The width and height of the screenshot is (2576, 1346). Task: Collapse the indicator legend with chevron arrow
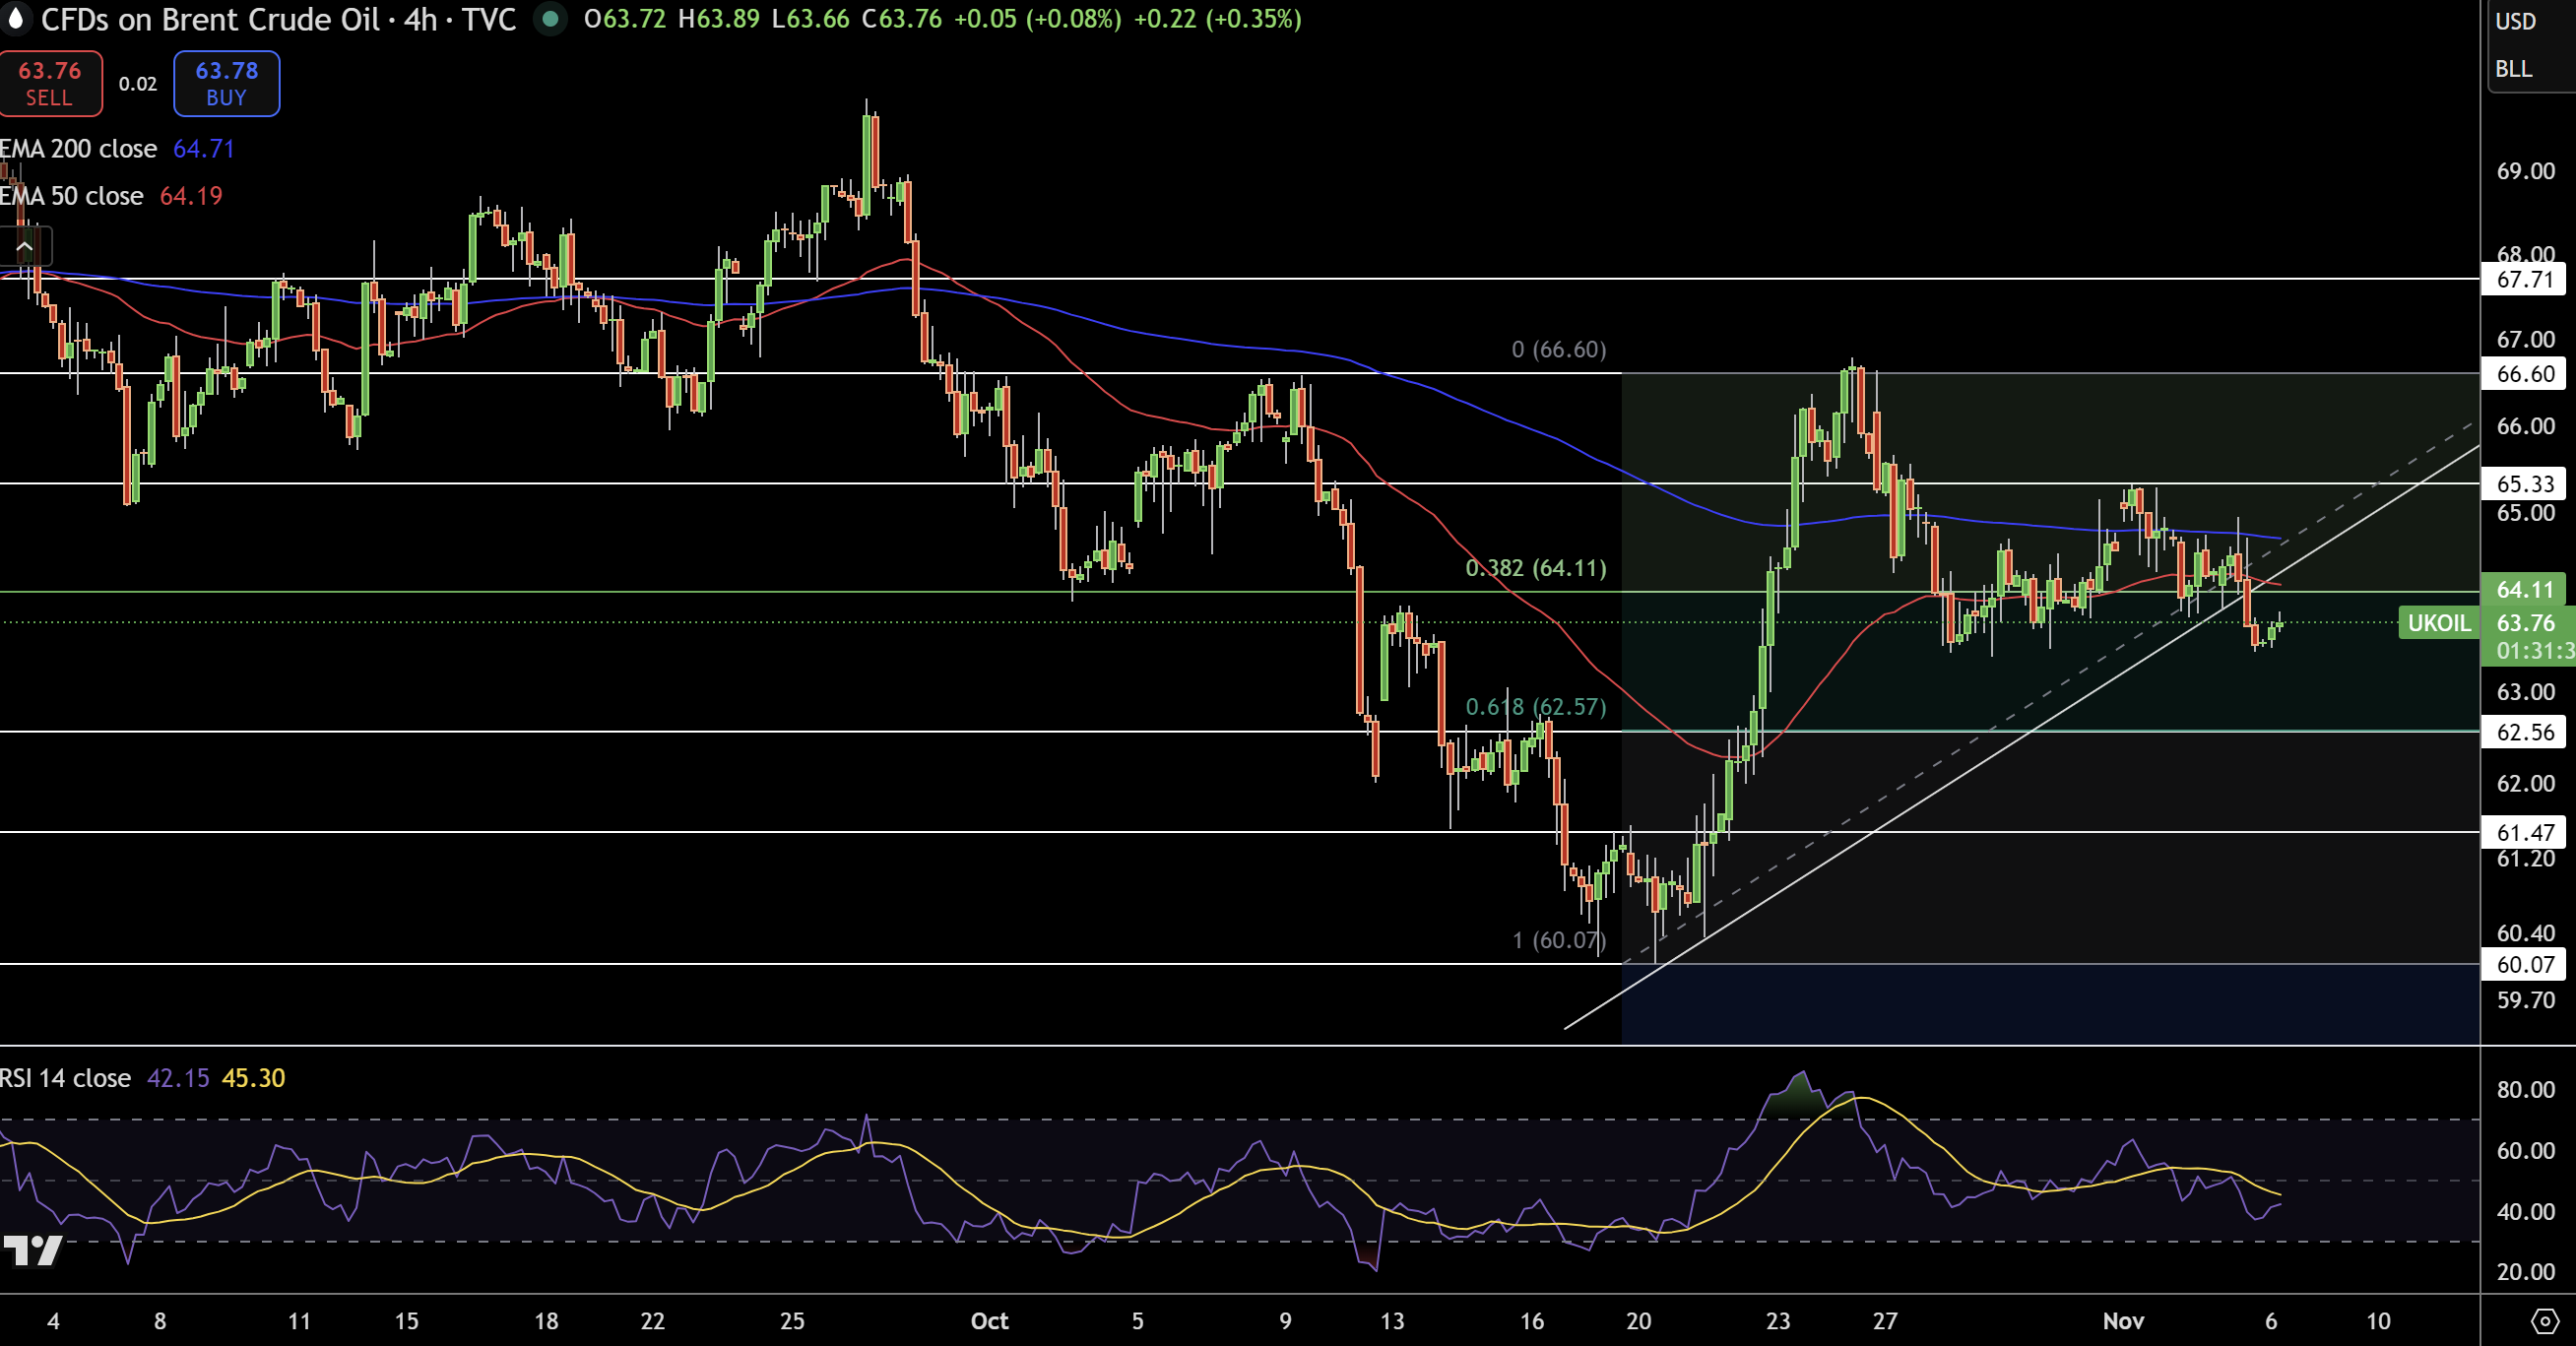point(25,246)
